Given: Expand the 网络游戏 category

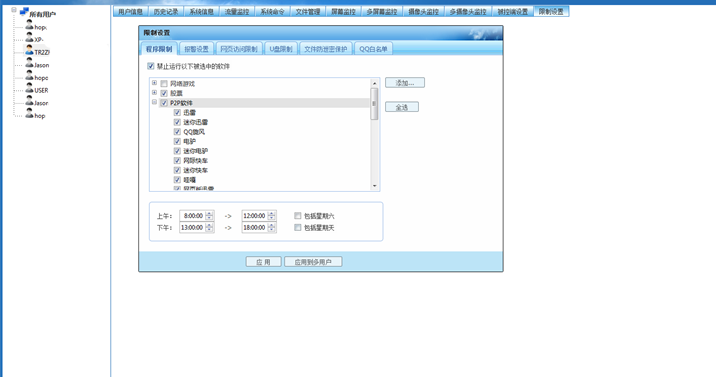Looking at the screenshot, I should [x=154, y=83].
